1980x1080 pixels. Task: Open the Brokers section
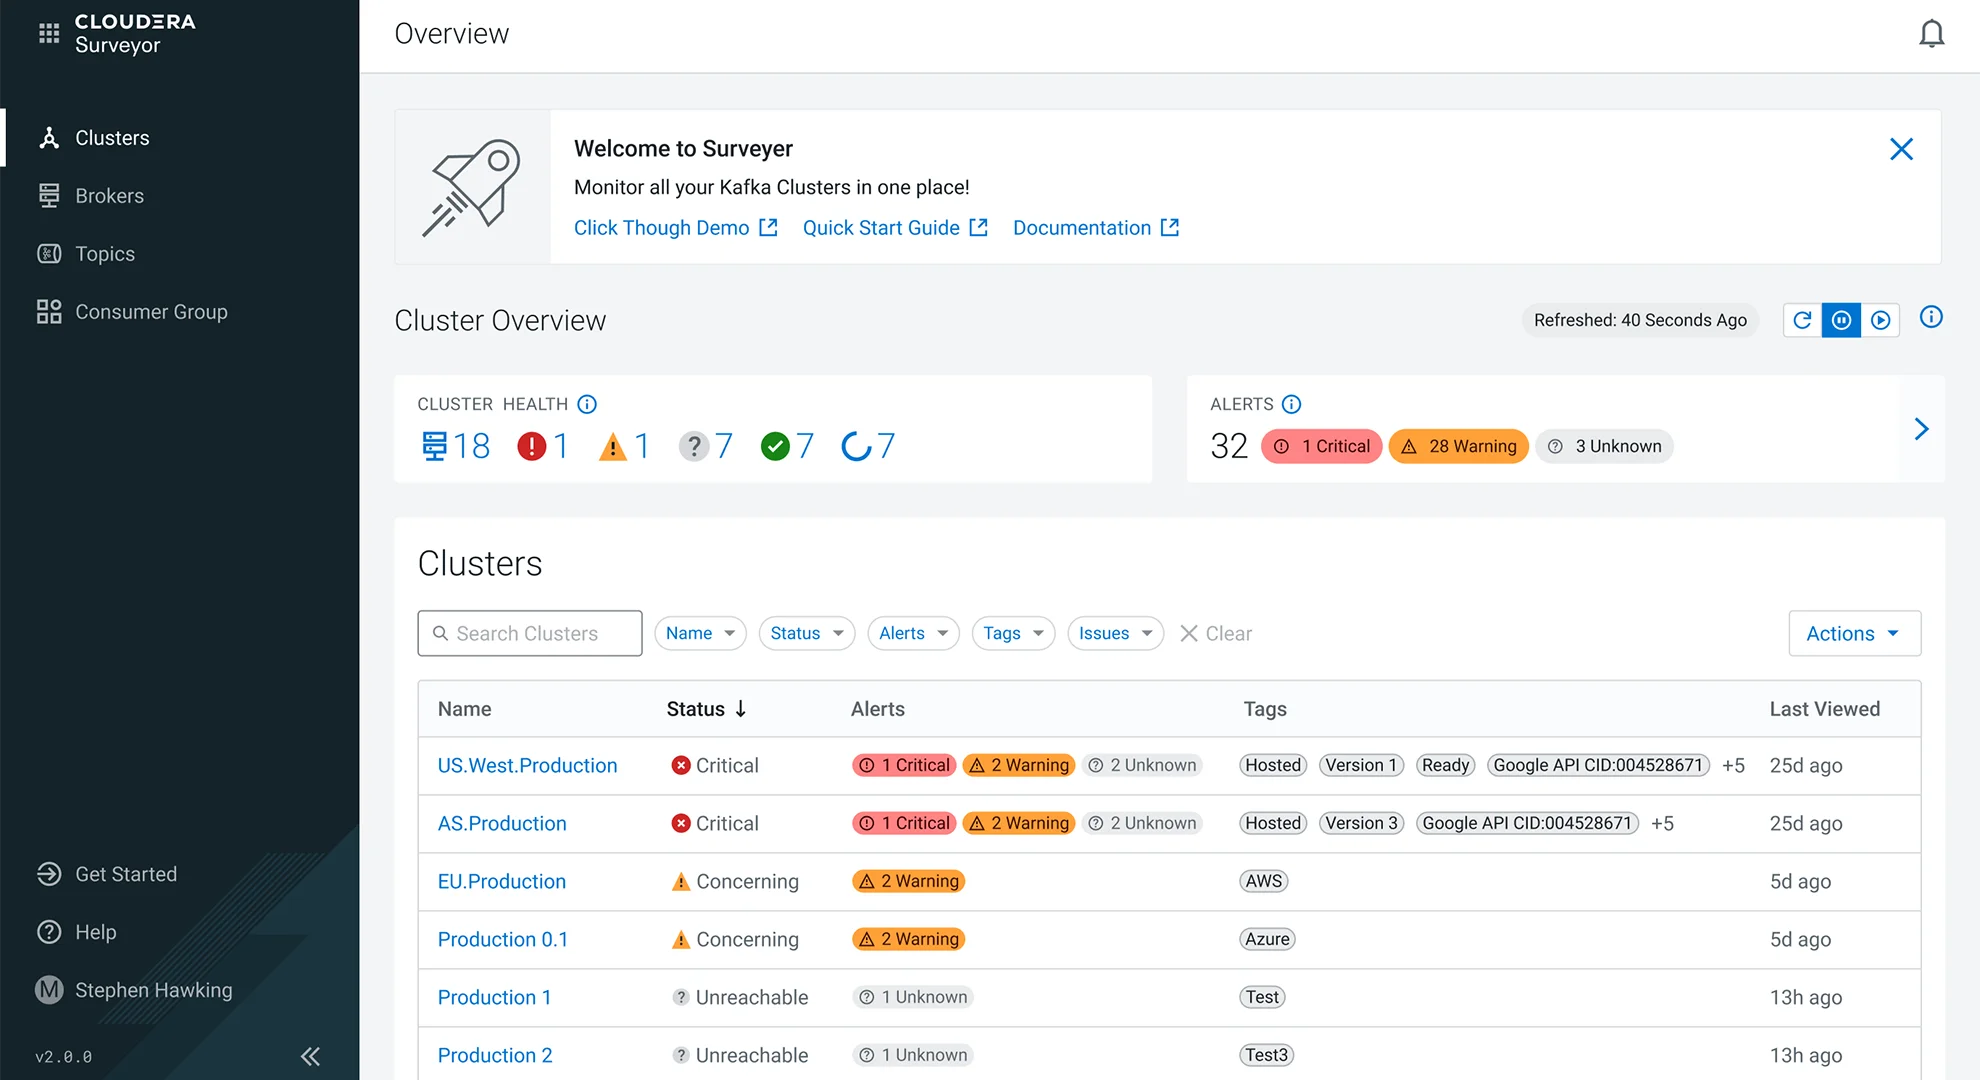coord(49,195)
